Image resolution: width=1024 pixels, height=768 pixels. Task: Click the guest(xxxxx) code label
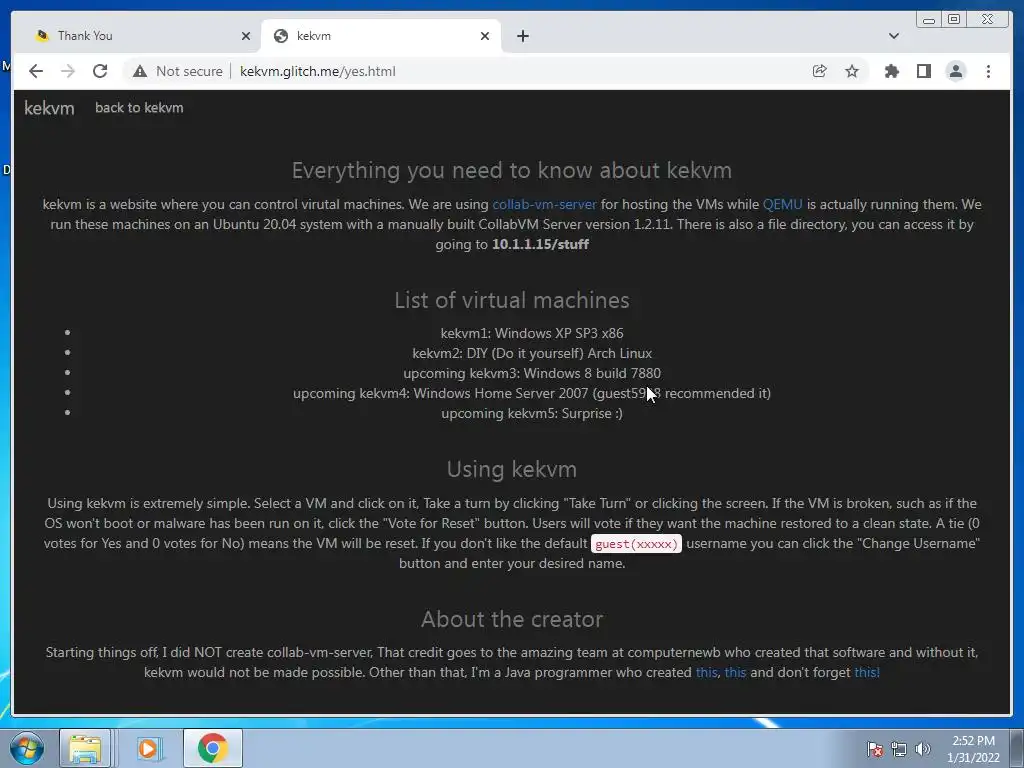click(x=636, y=543)
